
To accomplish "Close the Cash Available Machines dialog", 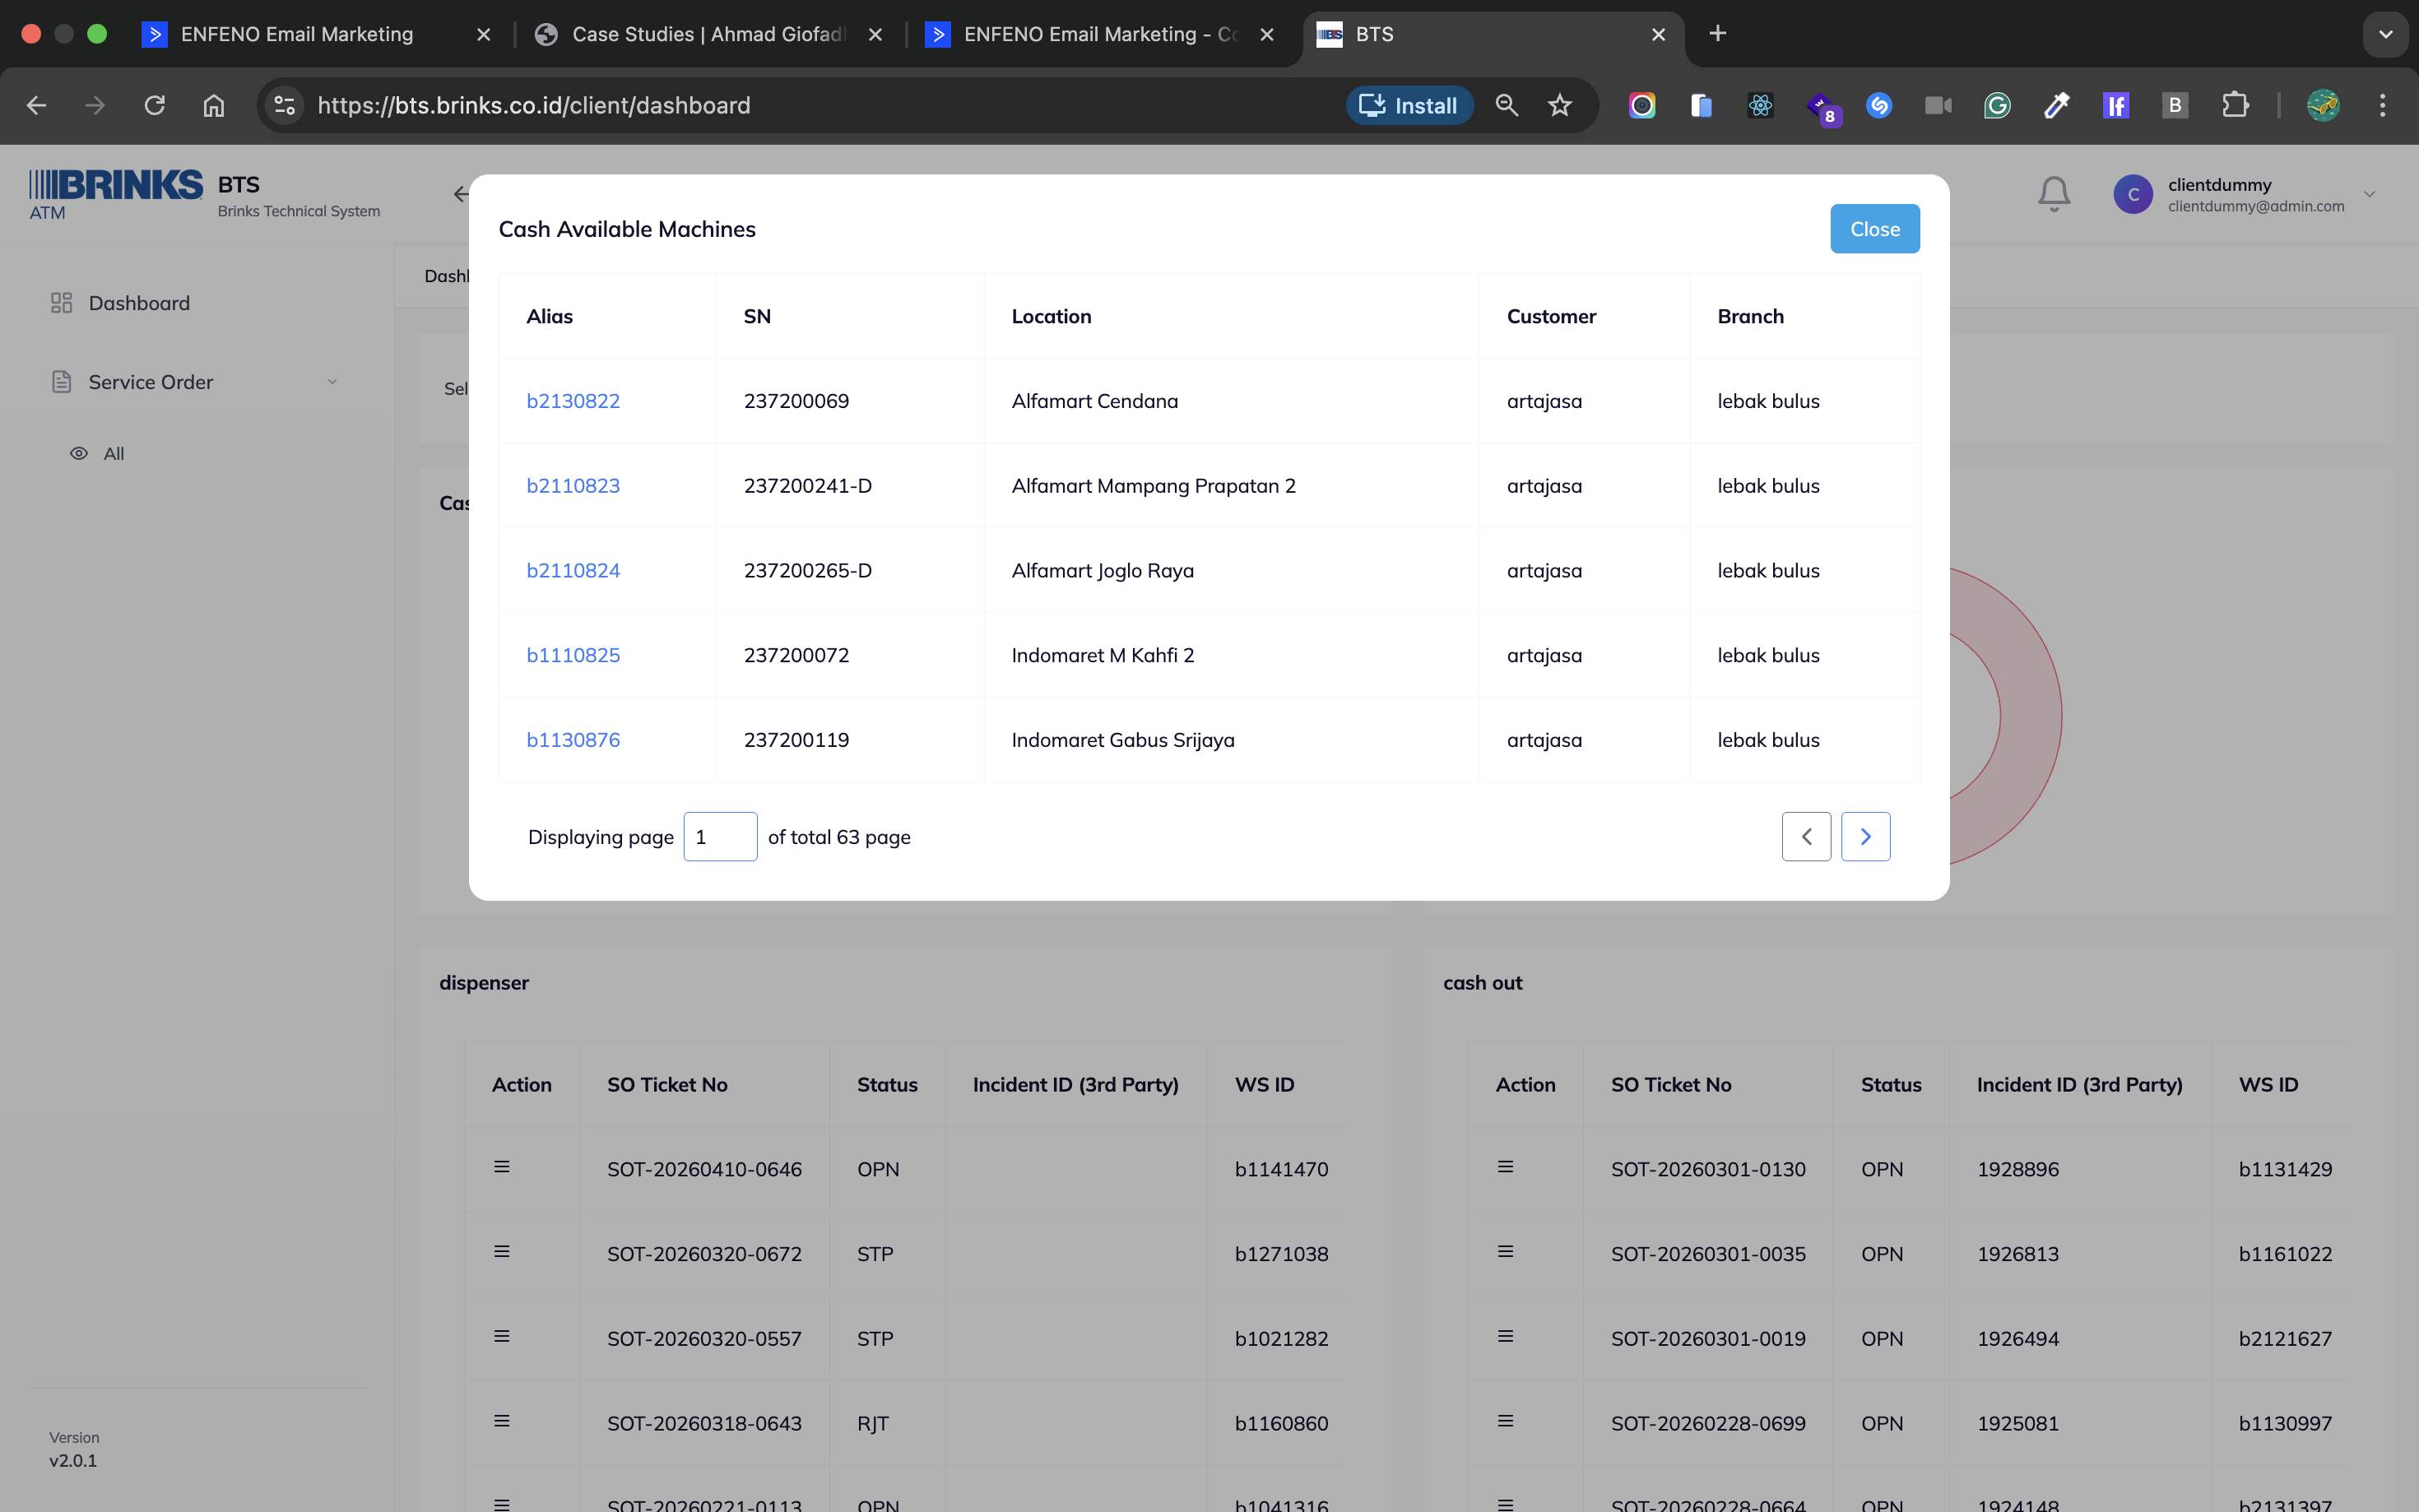I will point(1874,229).
